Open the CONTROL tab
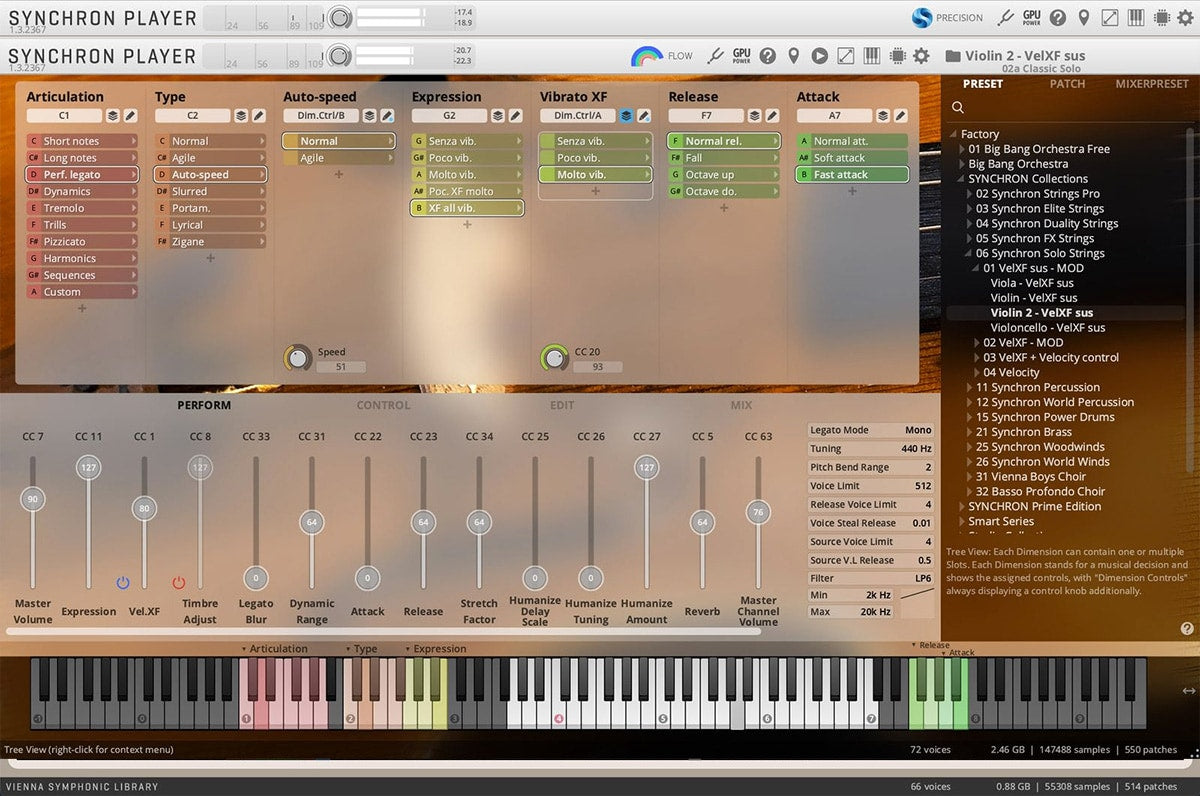This screenshot has width=1200, height=796. point(384,405)
